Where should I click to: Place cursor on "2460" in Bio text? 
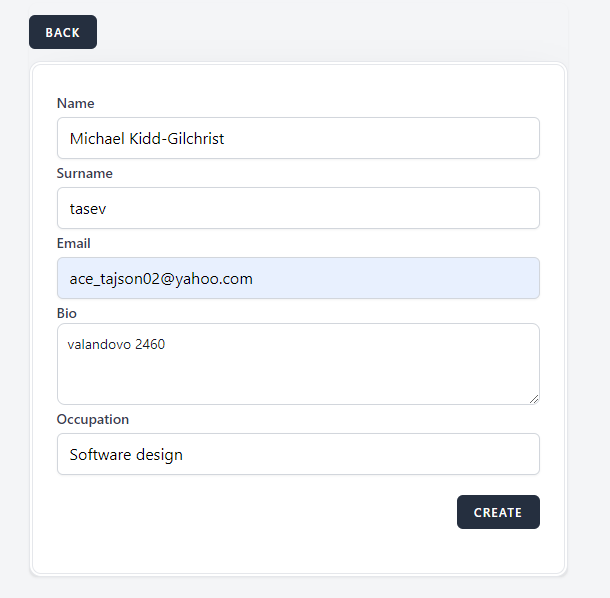pyautogui.click(x=150, y=345)
